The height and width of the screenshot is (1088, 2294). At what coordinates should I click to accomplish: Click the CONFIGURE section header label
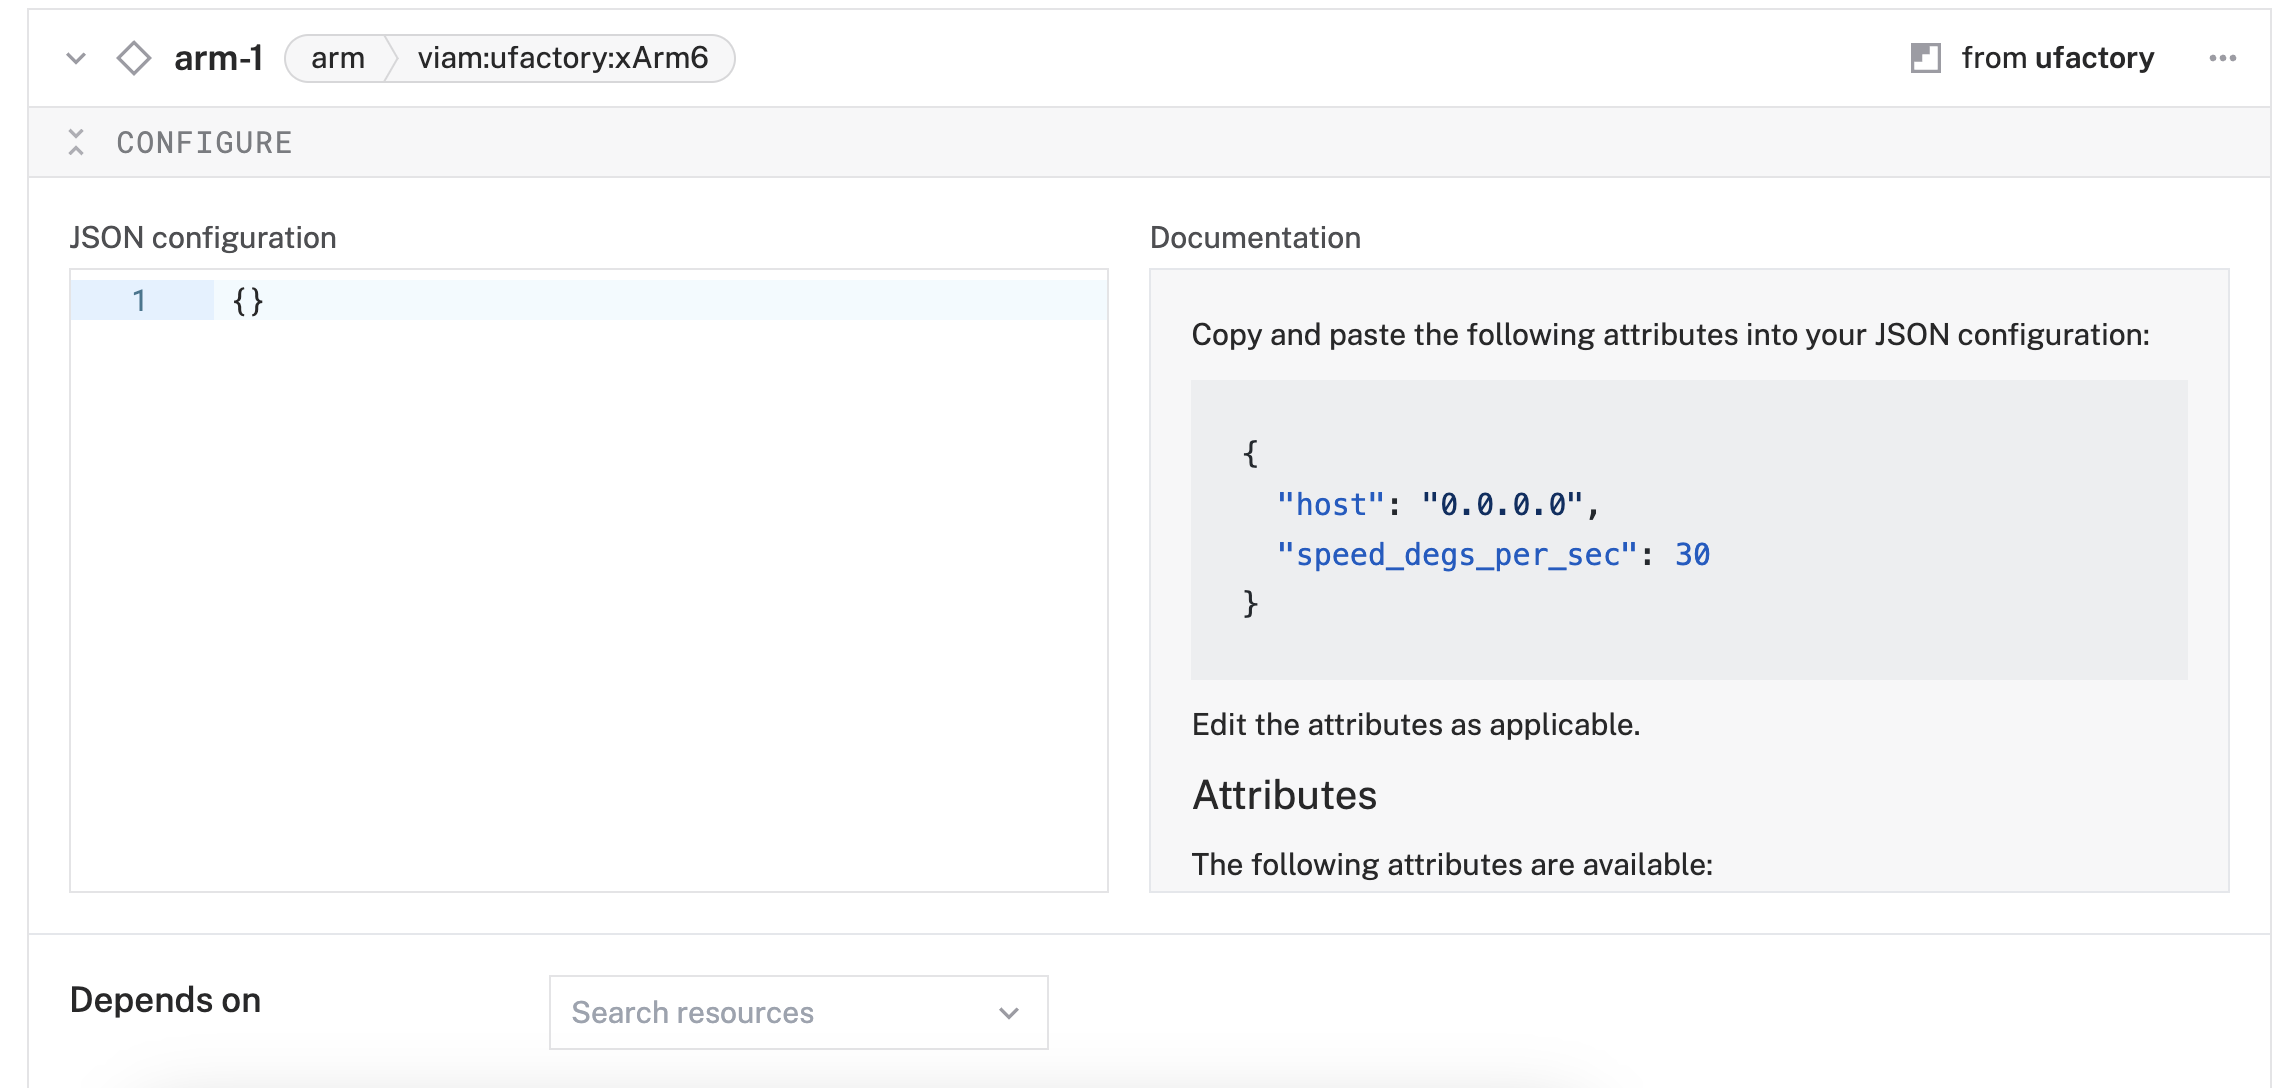204,143
